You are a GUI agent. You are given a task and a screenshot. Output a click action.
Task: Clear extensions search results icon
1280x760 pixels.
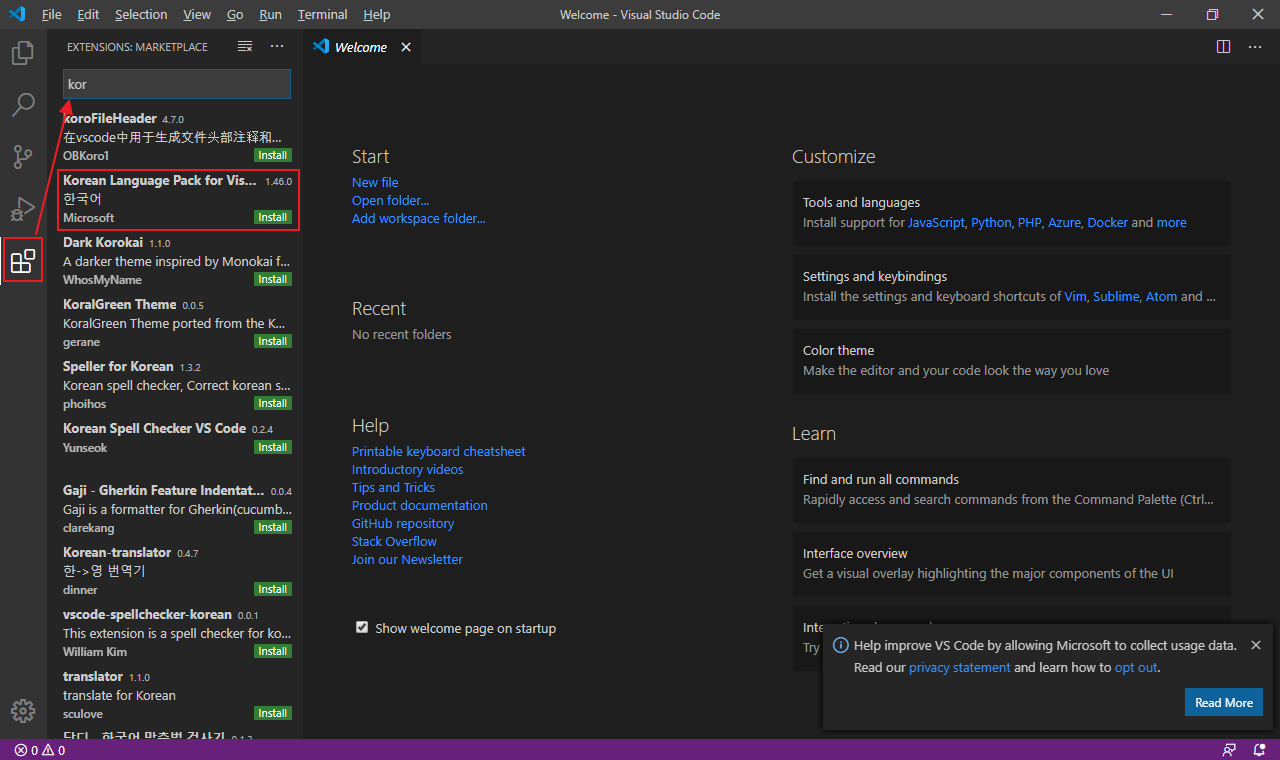[x=245, y=46]
